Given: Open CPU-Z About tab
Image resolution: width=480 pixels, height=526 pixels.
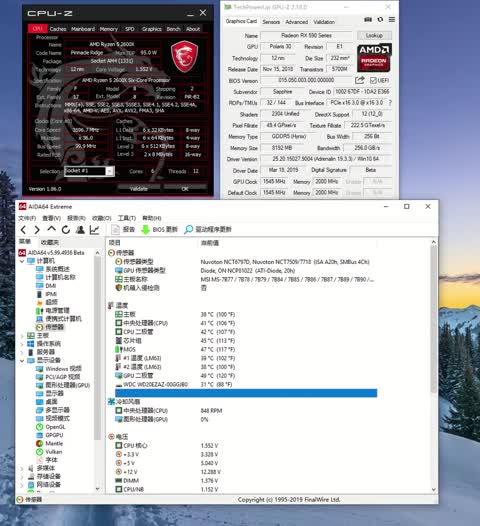Looking at the screenshot, I should click(x=193, y=29).
